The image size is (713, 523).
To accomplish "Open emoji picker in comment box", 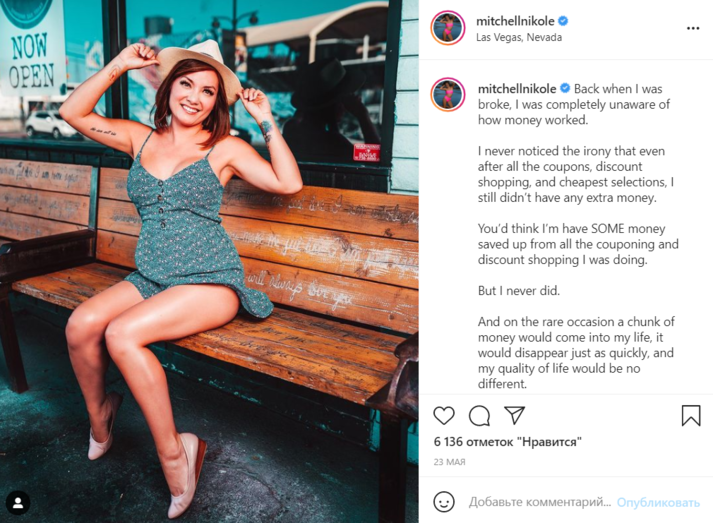I will [444, 501].
